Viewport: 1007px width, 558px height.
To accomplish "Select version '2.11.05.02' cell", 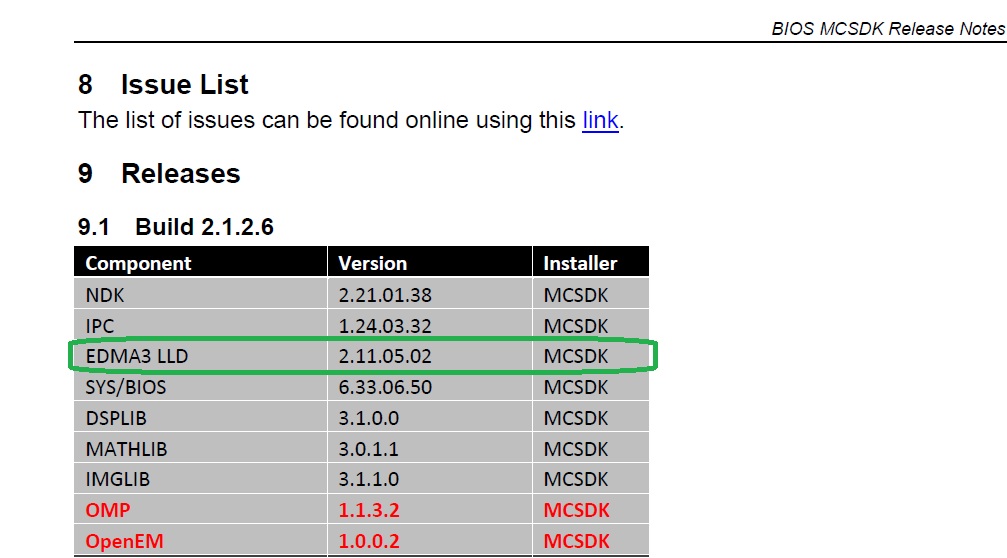I will click(x=430, y=356).
